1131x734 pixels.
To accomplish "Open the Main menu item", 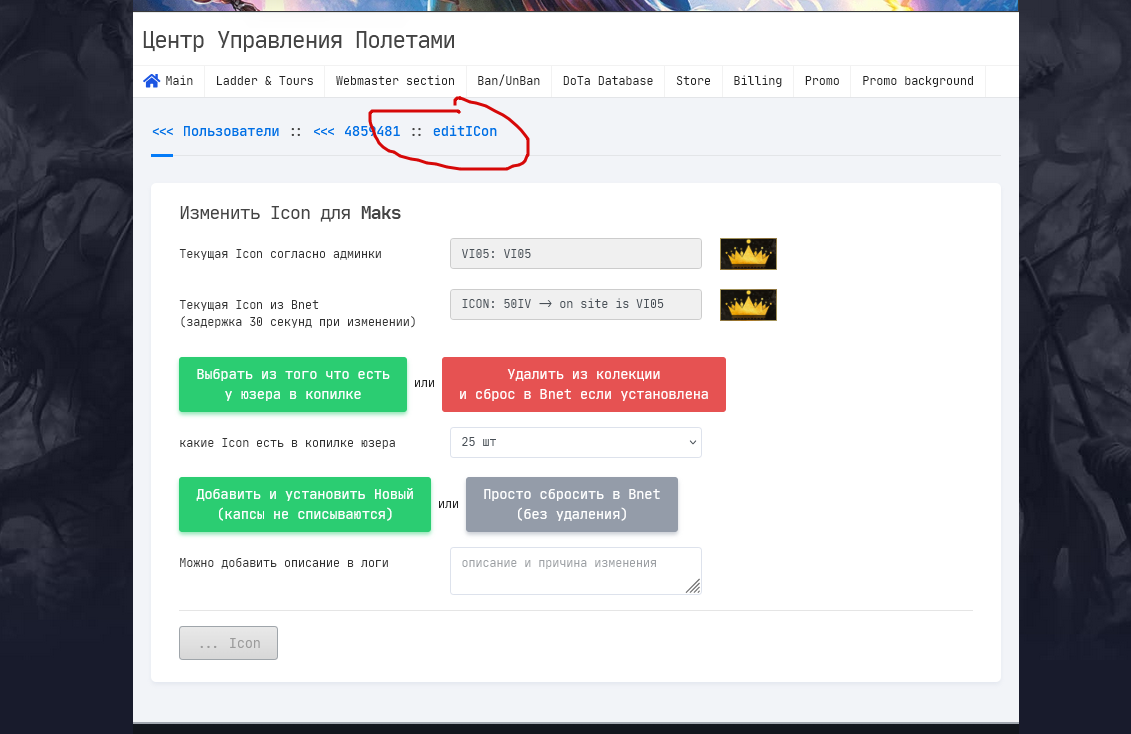I will [x=169, y=81].
